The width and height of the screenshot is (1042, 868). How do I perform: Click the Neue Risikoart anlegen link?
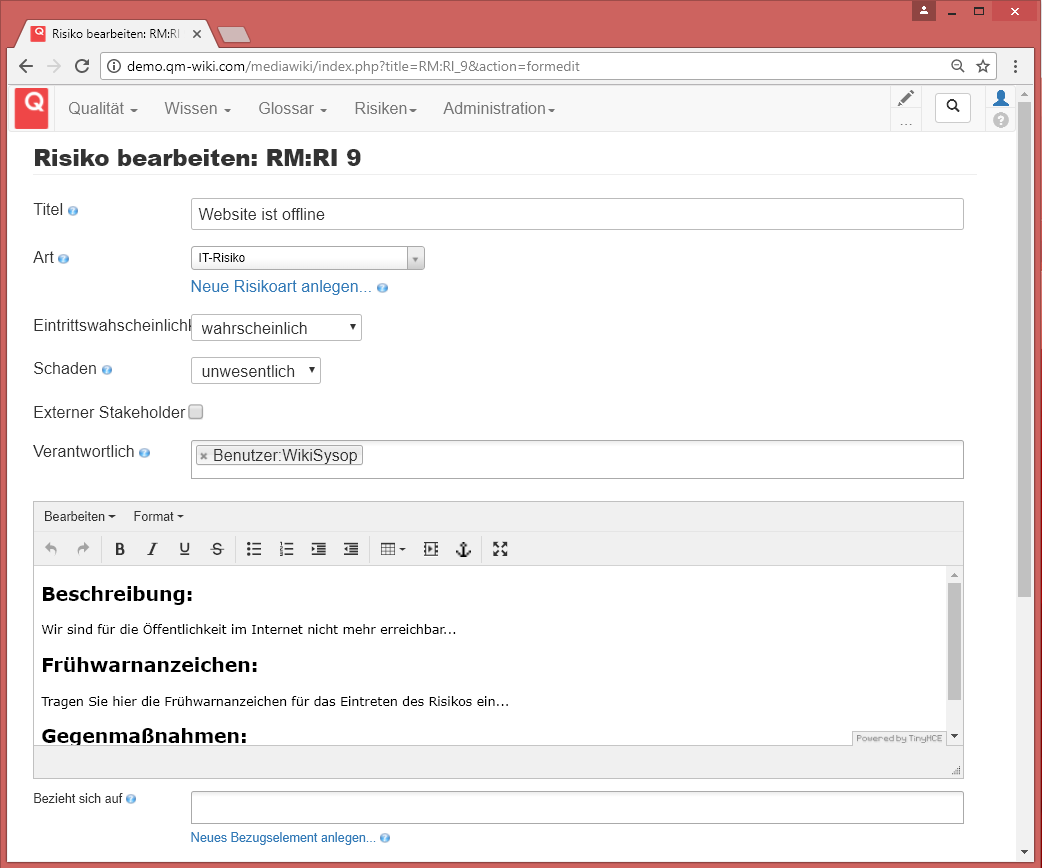point(281,287)
